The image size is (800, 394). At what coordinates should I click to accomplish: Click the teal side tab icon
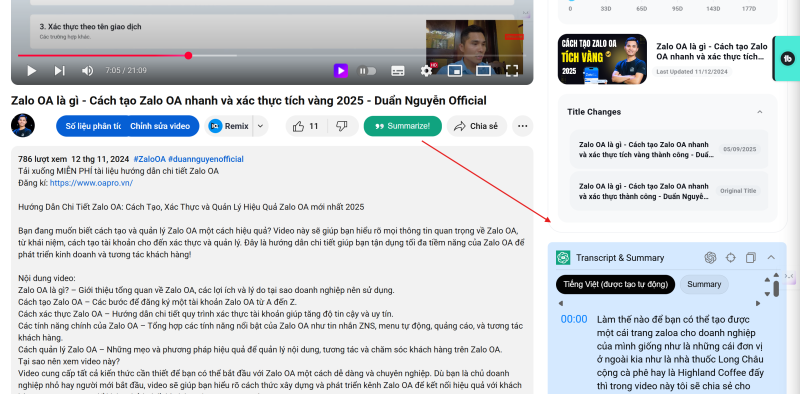786,59
